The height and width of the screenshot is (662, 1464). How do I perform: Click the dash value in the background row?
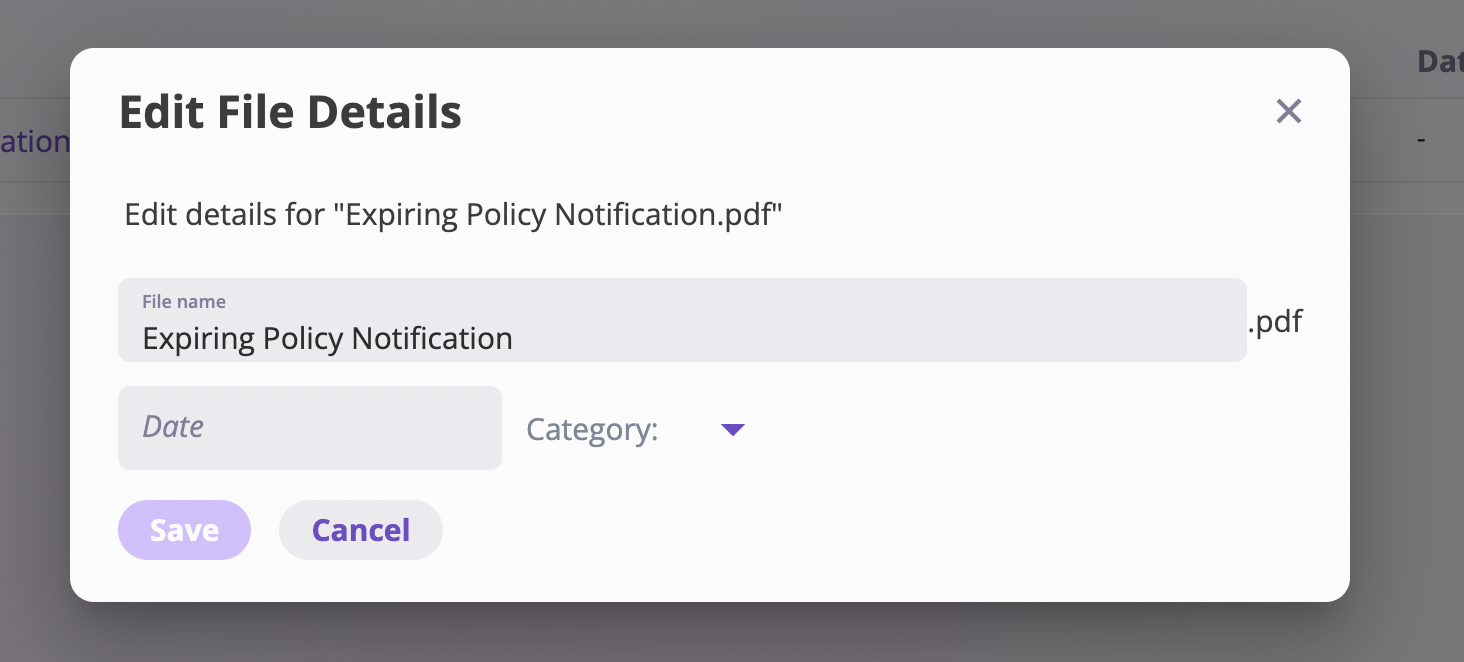coord(1421,140)
